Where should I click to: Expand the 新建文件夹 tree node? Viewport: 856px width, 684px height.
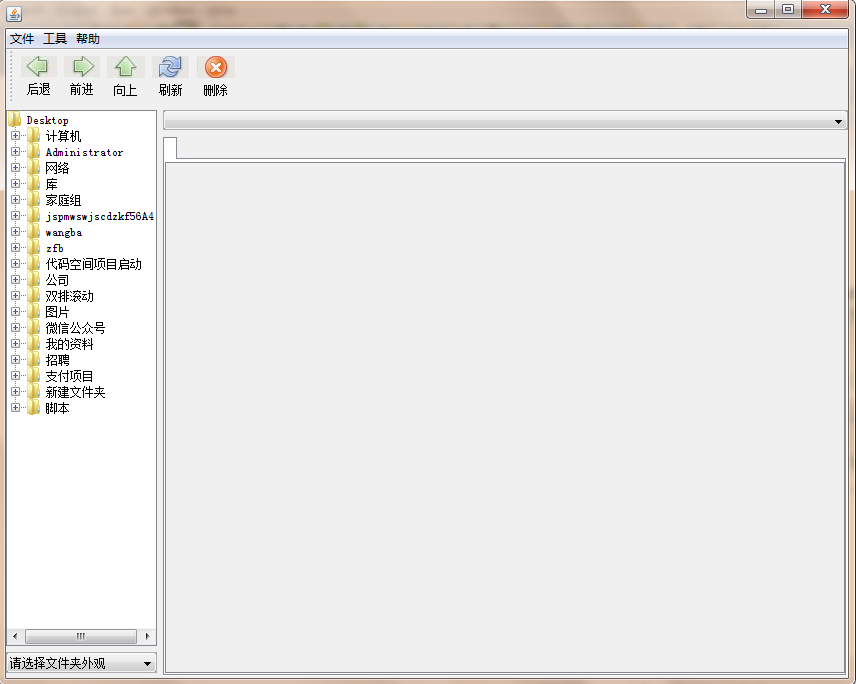[x=15, y=391]
